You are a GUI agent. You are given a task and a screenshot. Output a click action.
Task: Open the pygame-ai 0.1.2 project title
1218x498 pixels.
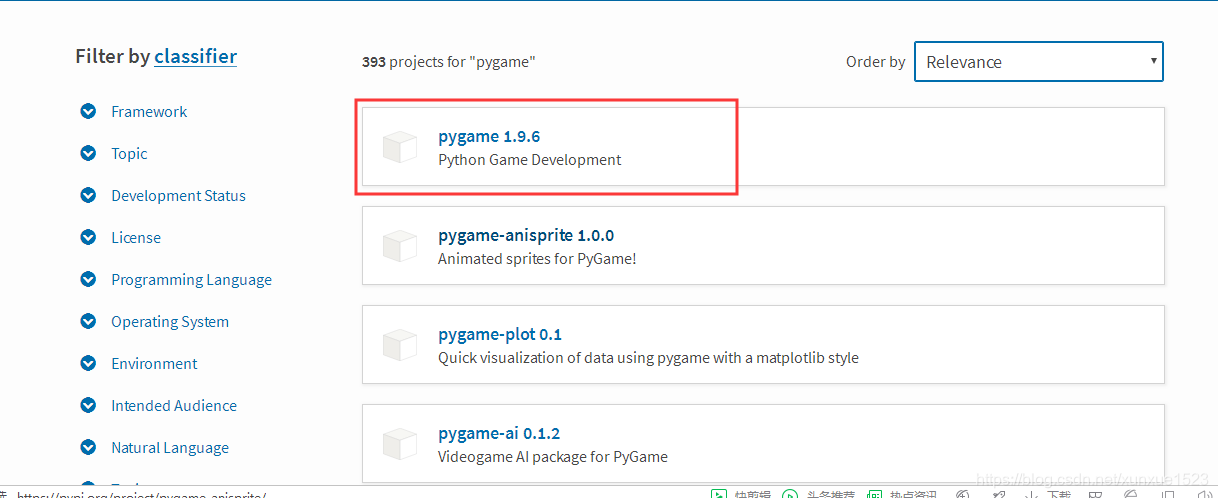point(499,434)
